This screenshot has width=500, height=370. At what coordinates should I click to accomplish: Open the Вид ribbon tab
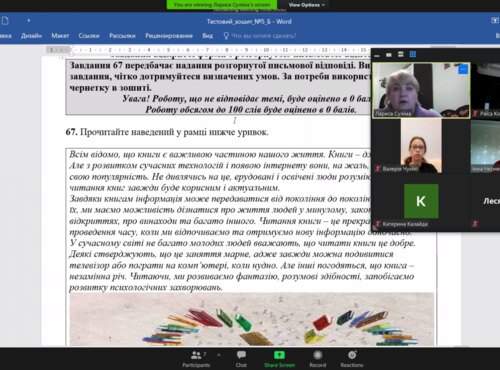pos(207,36)
